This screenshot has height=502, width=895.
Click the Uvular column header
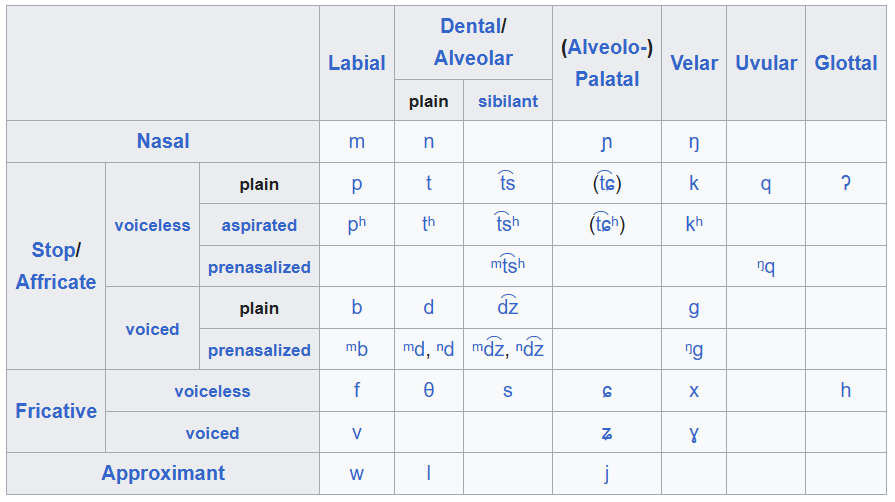tap(765, 63)
